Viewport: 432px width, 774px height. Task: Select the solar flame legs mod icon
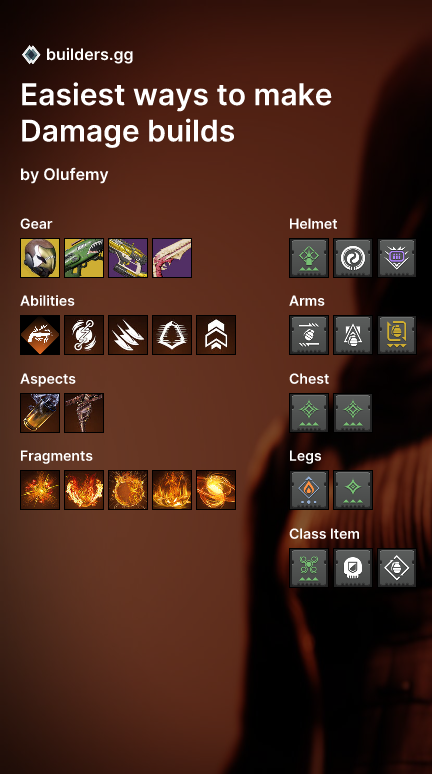click(x=309, y=490)
